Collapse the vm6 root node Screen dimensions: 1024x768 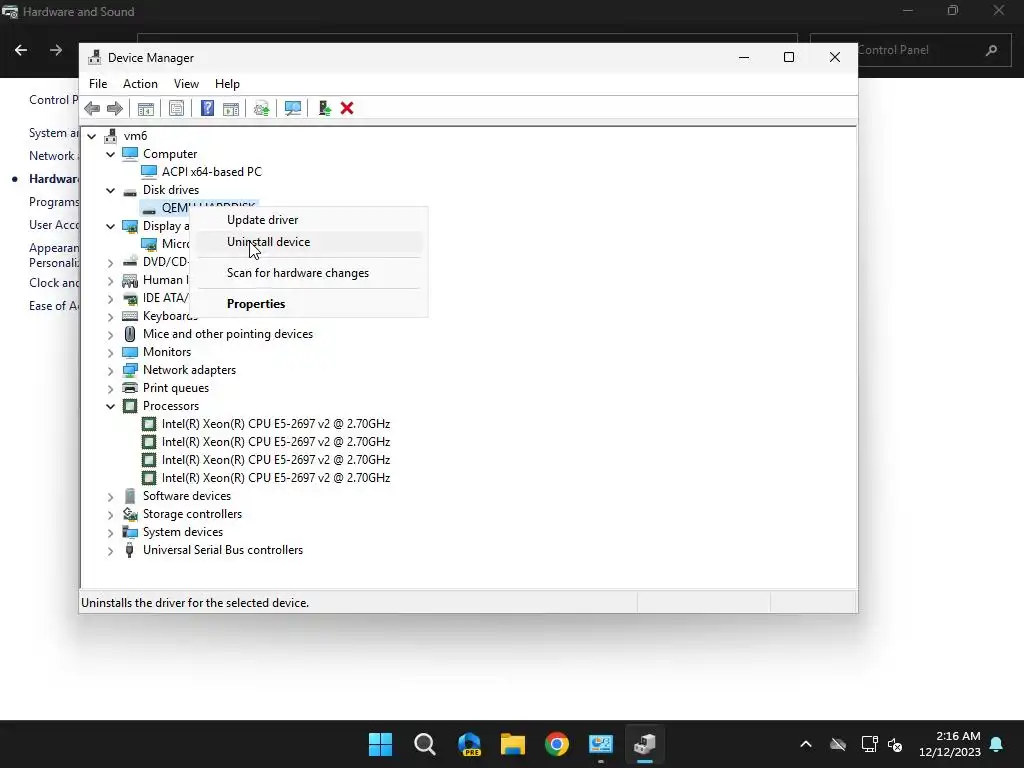(x=91, y=136)
